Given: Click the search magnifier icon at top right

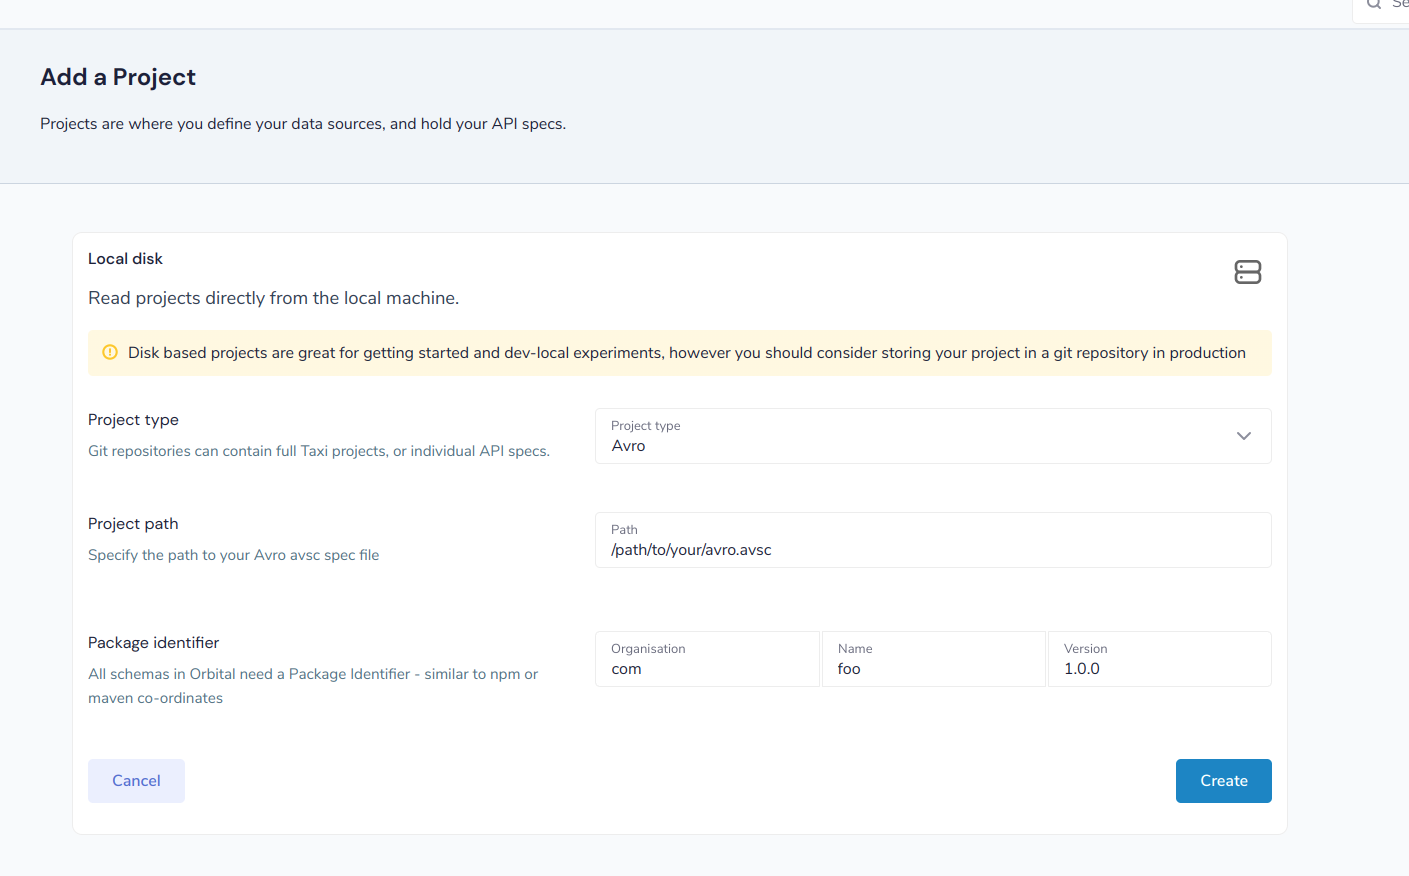Looking at the screenshot, I should [x=1374, y=4].
